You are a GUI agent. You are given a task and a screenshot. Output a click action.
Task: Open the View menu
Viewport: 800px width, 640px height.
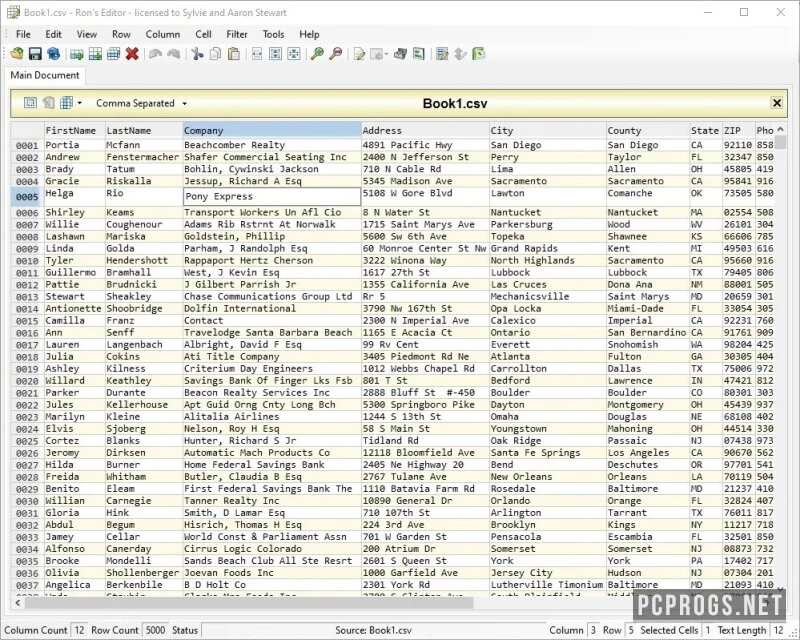(87, 34)
